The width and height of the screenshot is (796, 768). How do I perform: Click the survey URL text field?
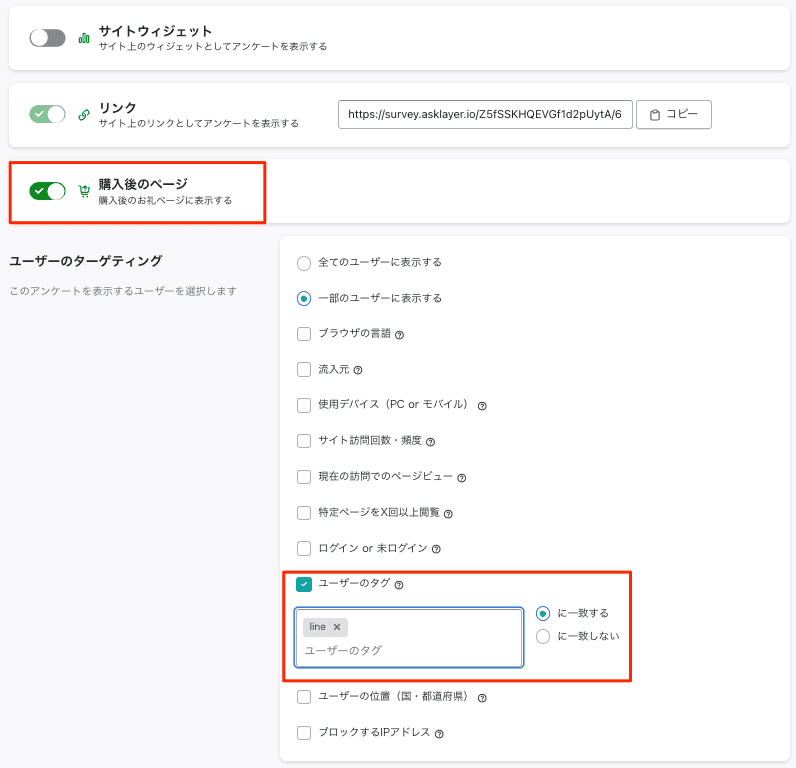click(485, 115)
